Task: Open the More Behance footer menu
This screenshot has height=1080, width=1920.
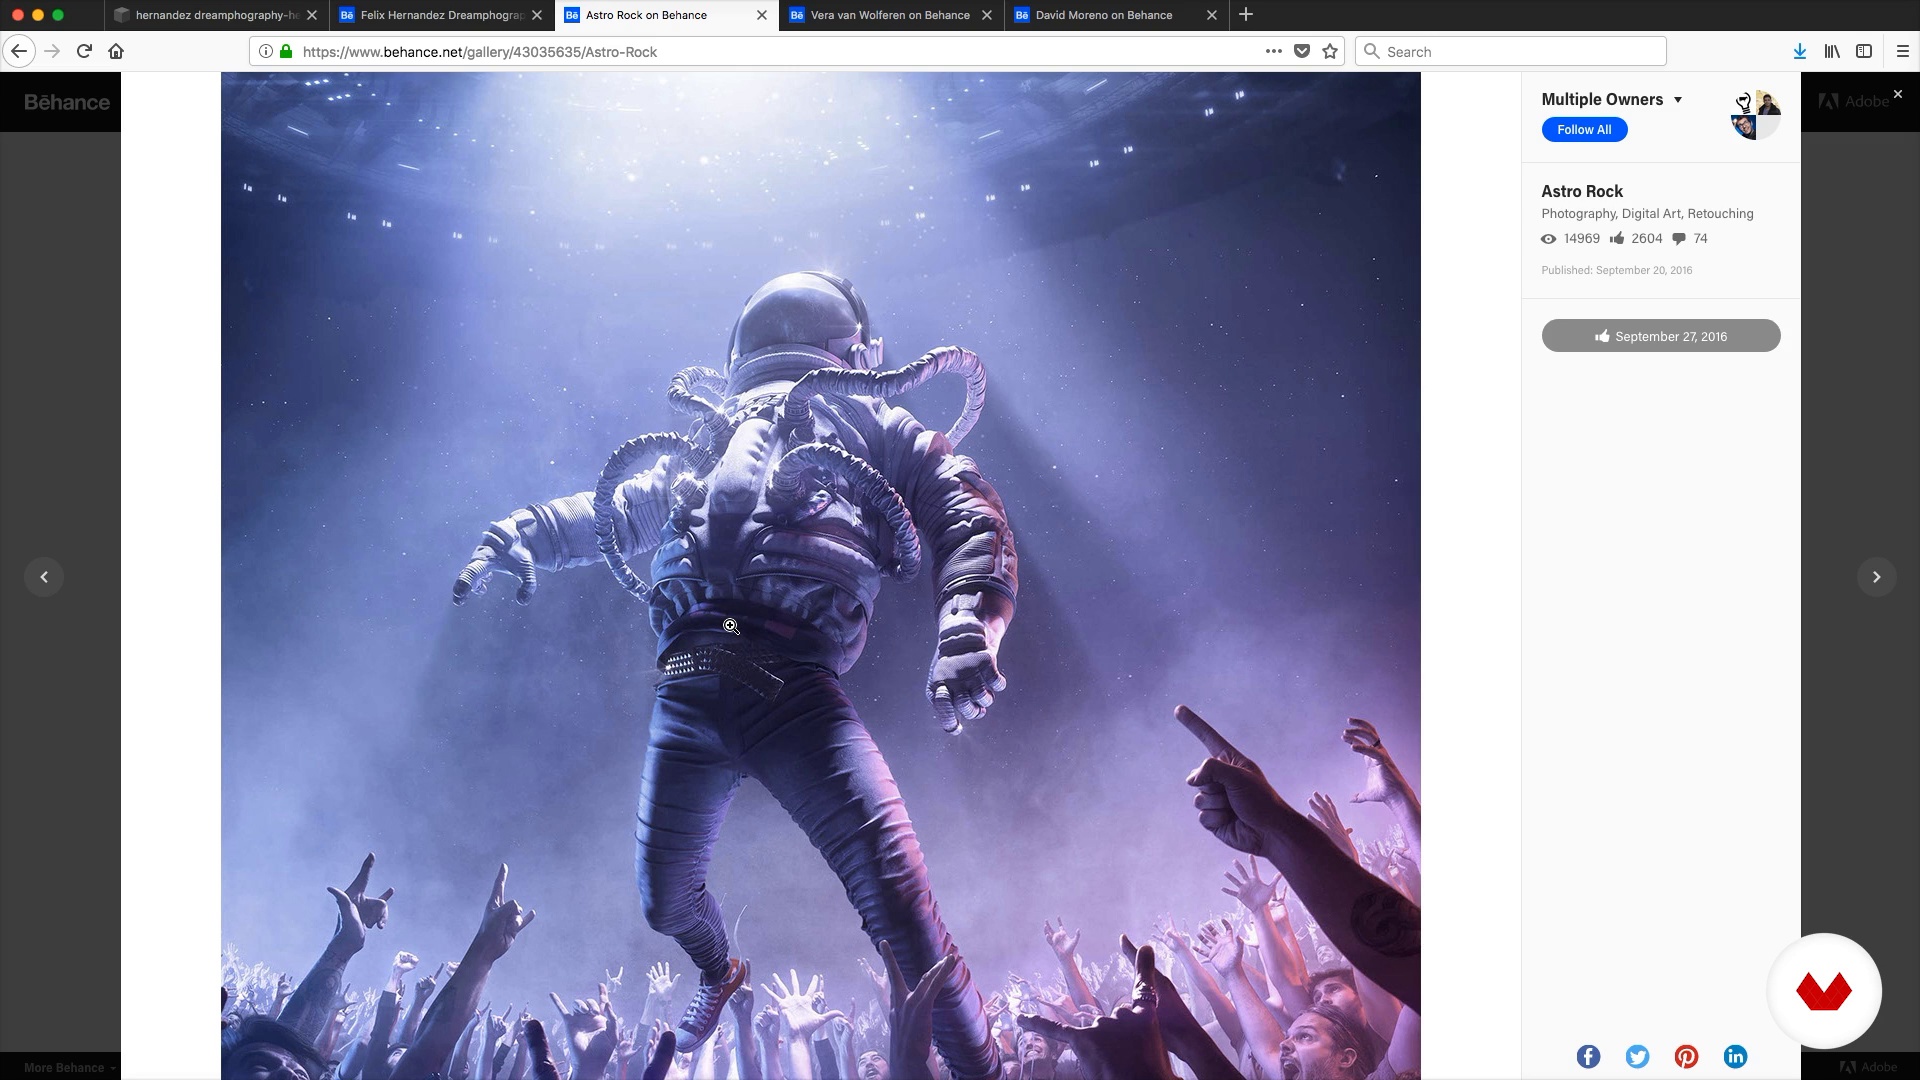Action: (x=70, y=1067)
